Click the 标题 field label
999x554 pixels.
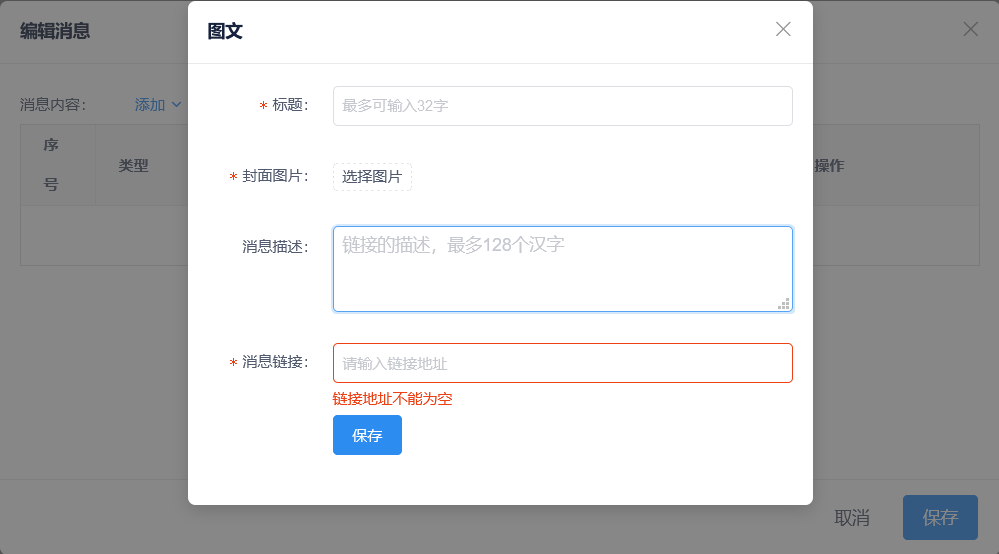(287, 105)
